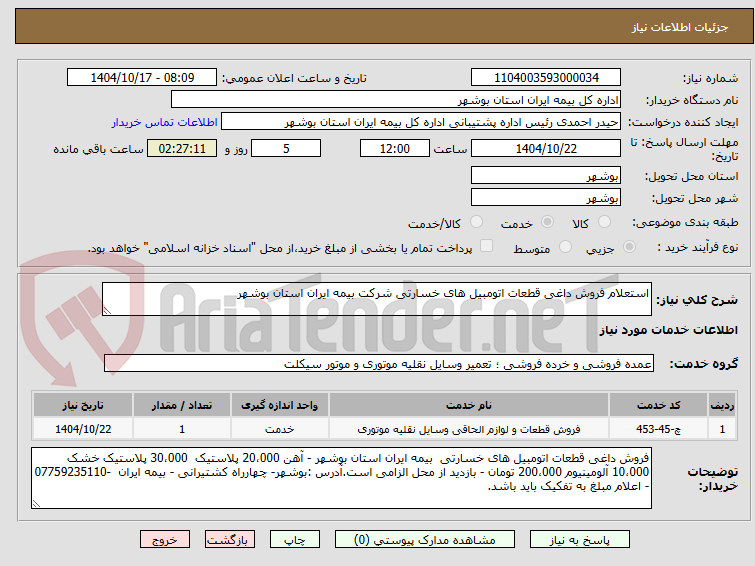Screen dimensions: 755x566
Task: Click service name cell فروش قطعات و لوازم الحاقی
Action: [469, 429]
